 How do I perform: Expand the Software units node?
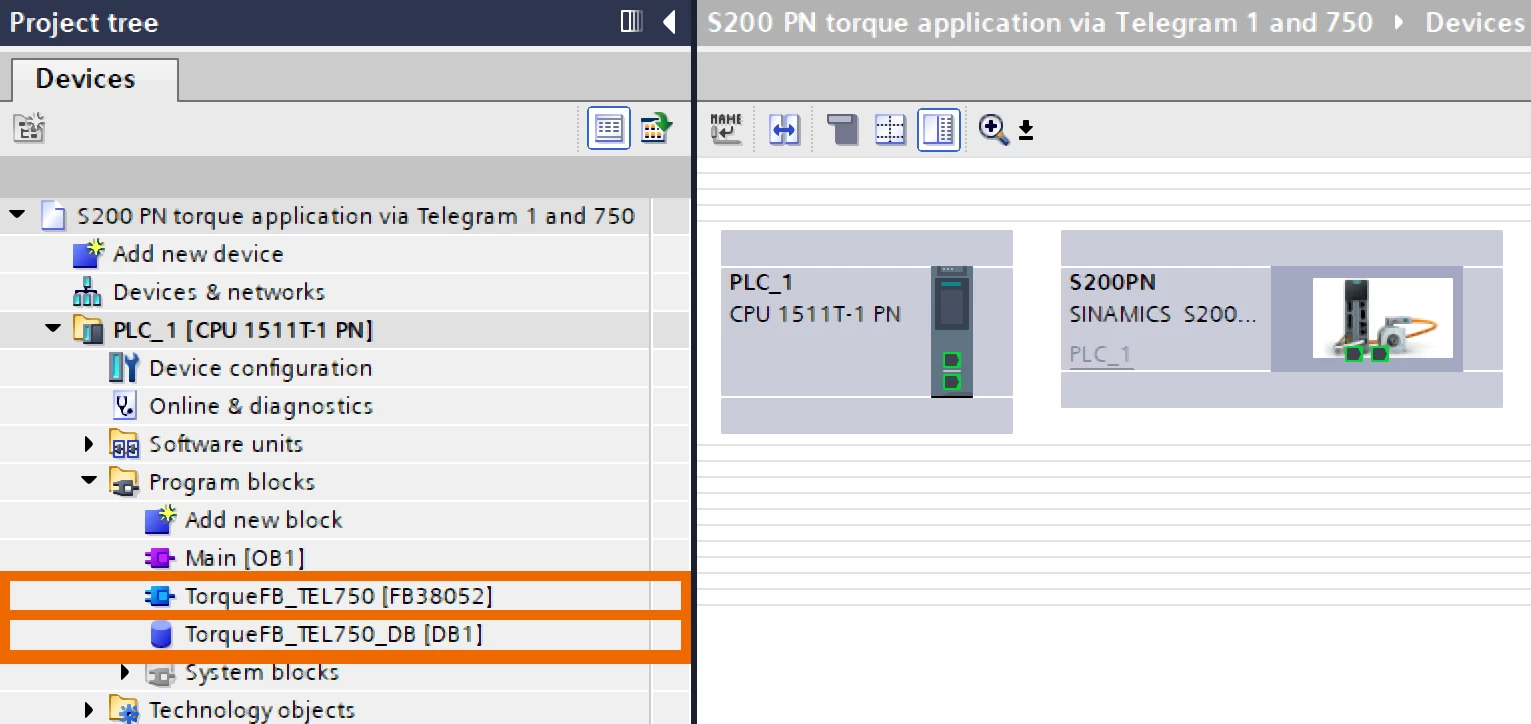(x=89, y=444)
